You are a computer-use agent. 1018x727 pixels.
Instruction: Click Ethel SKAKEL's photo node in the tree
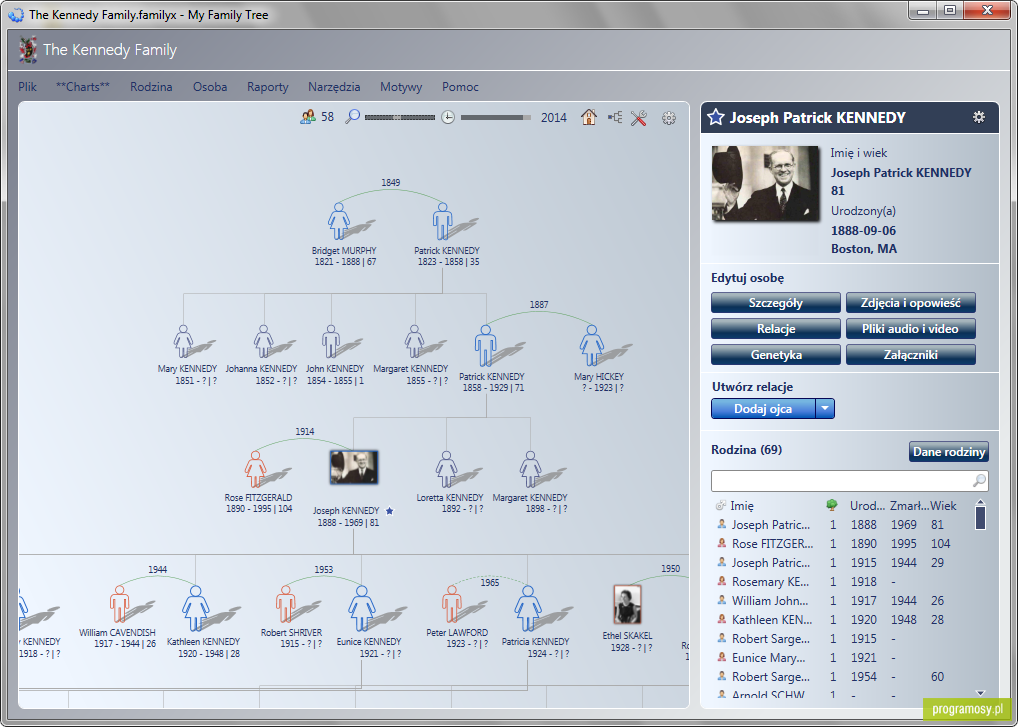[x=627, y=604]
